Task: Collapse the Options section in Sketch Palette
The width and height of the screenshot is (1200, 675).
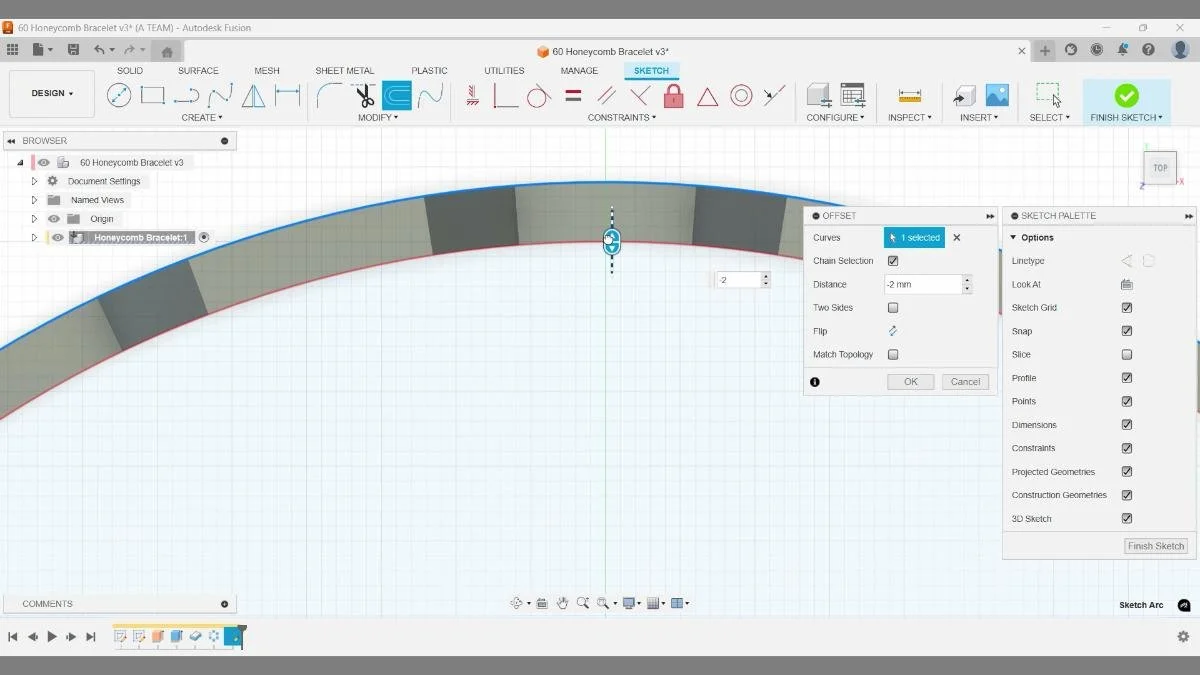Action: [1013, 237]
